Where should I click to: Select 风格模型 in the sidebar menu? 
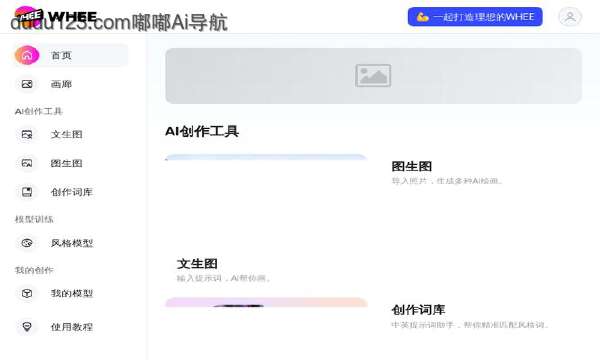pos(71,243)
